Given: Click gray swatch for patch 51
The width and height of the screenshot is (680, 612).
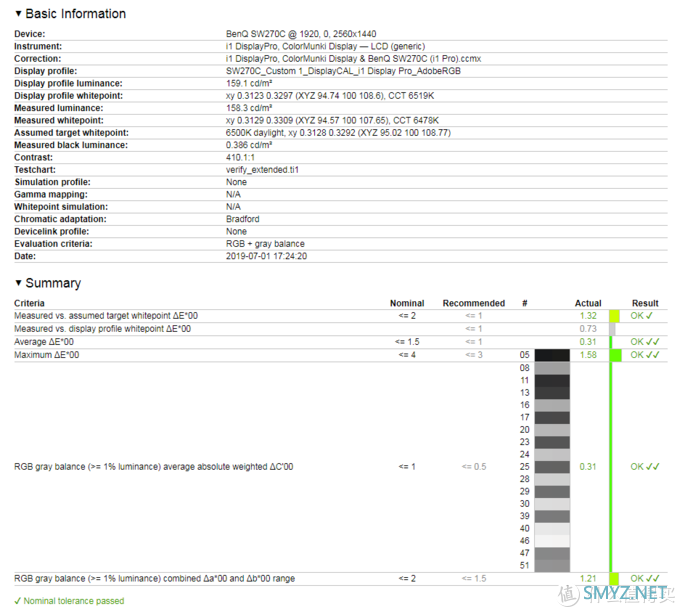Looking at the screenshot, I should 552,566.
